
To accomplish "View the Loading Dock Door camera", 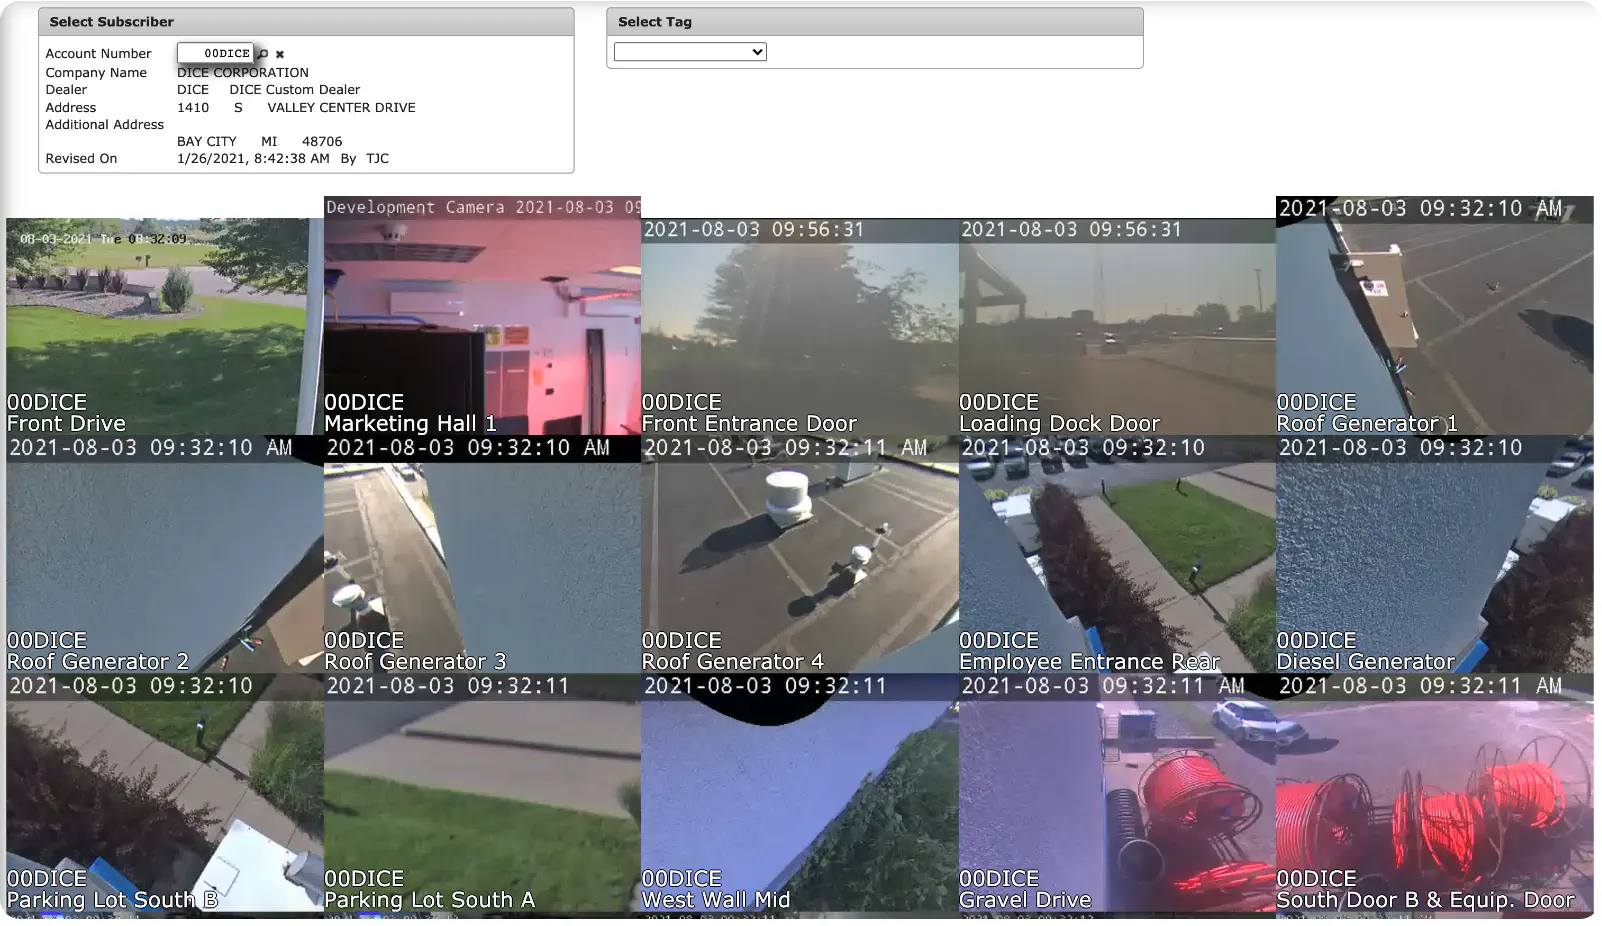I will pyautogui.click(x=1117, y=326).
